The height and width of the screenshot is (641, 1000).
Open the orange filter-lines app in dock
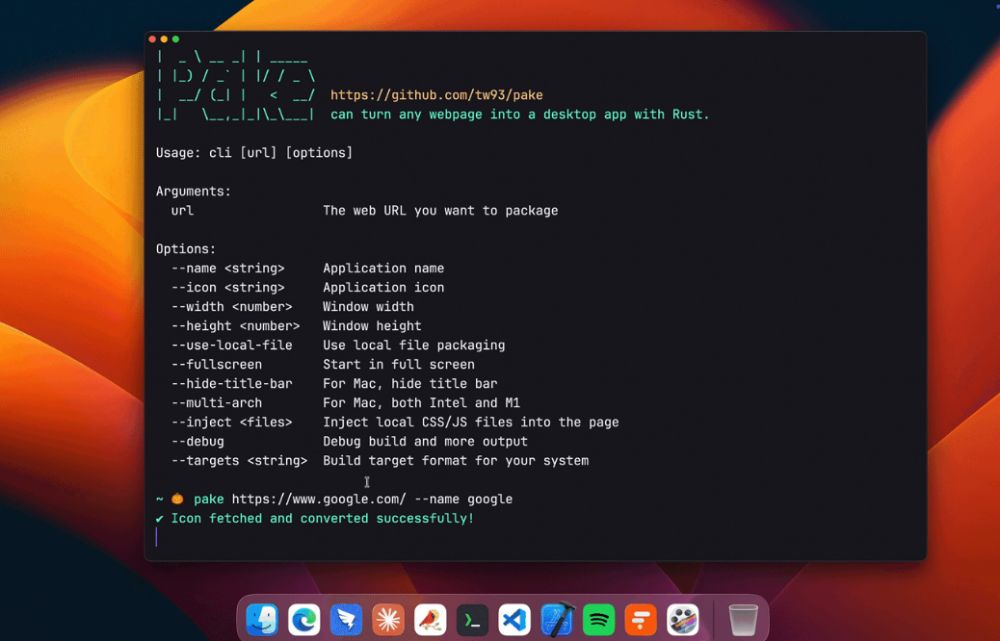point(641,619)
